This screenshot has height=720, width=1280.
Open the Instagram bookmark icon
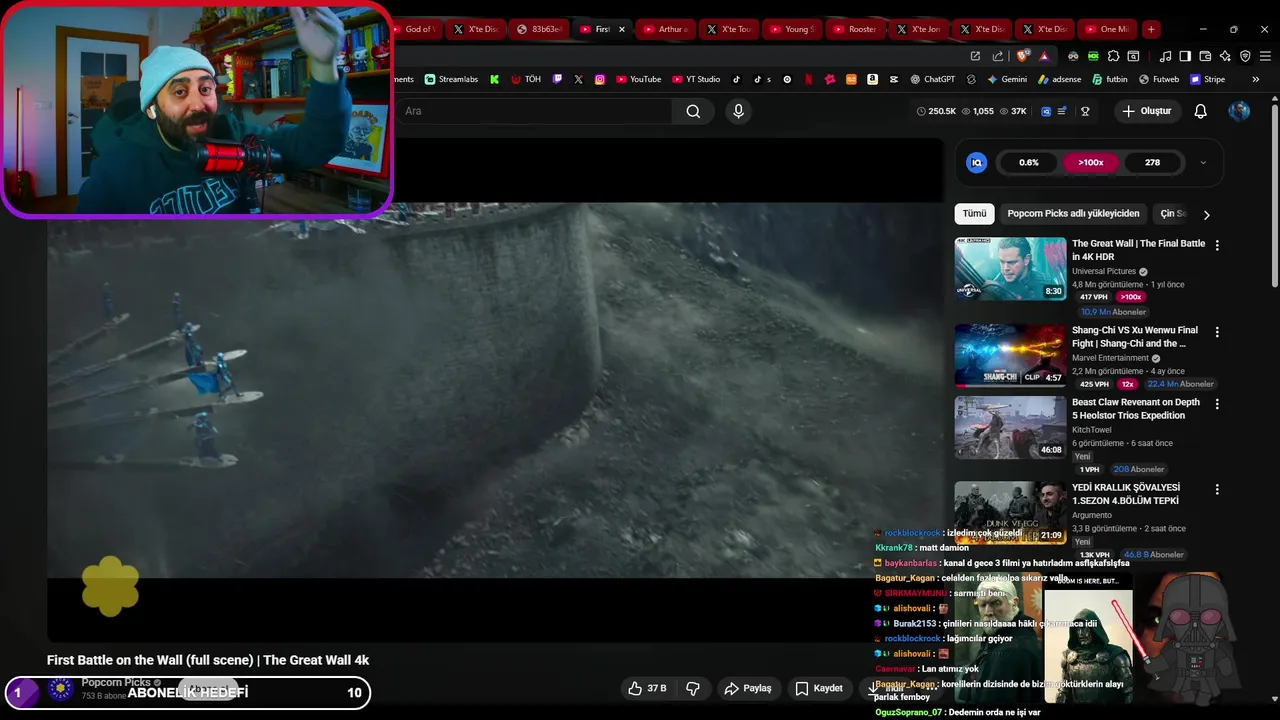coord(600,79)
